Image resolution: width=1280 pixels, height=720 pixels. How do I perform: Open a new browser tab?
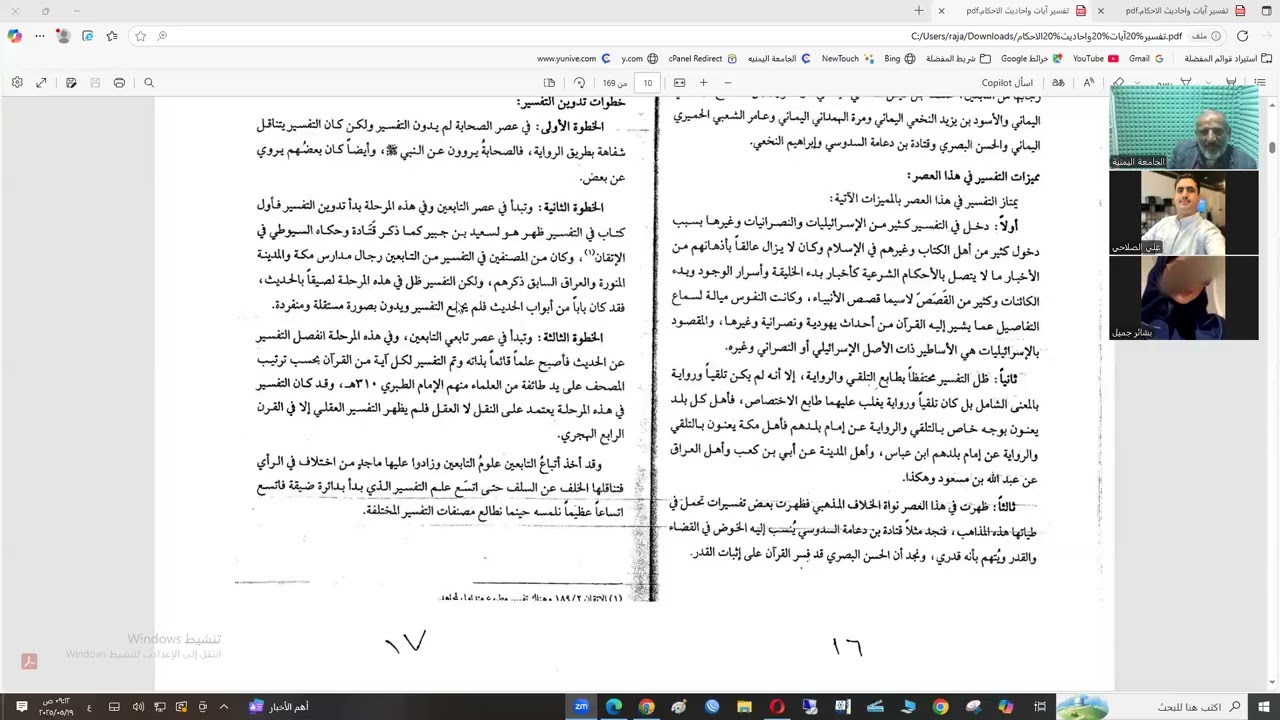(918, 11)
